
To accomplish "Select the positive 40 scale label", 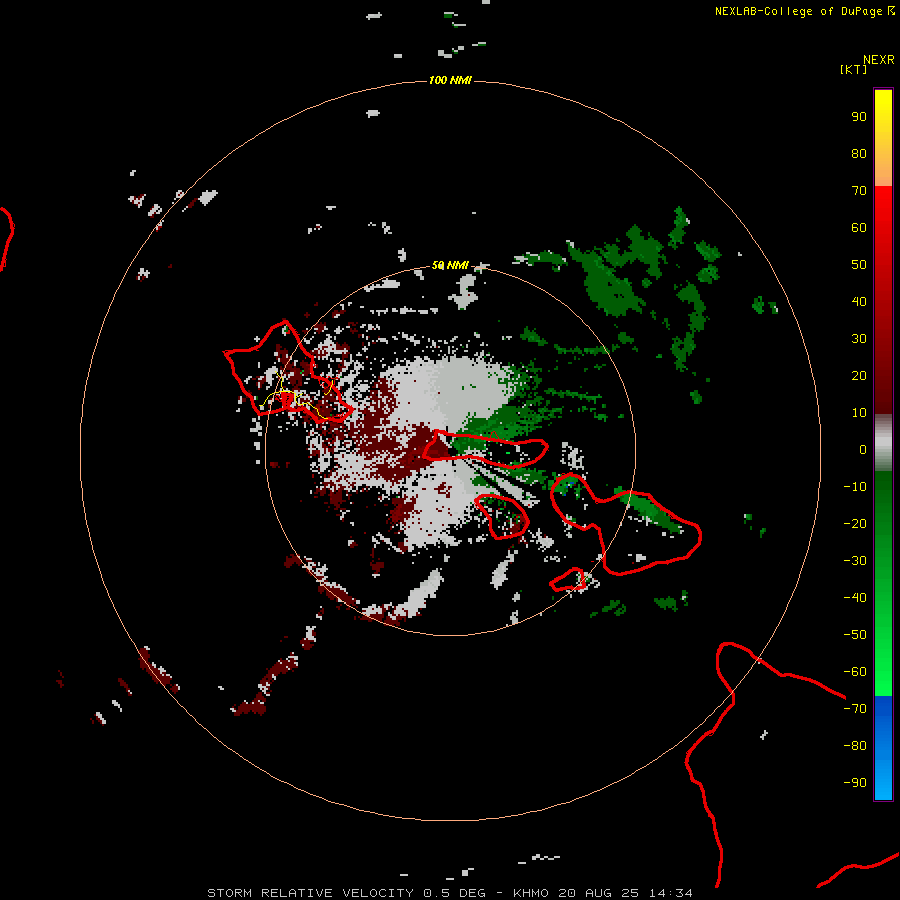I will pyautogui.click(x=859, y=302).
